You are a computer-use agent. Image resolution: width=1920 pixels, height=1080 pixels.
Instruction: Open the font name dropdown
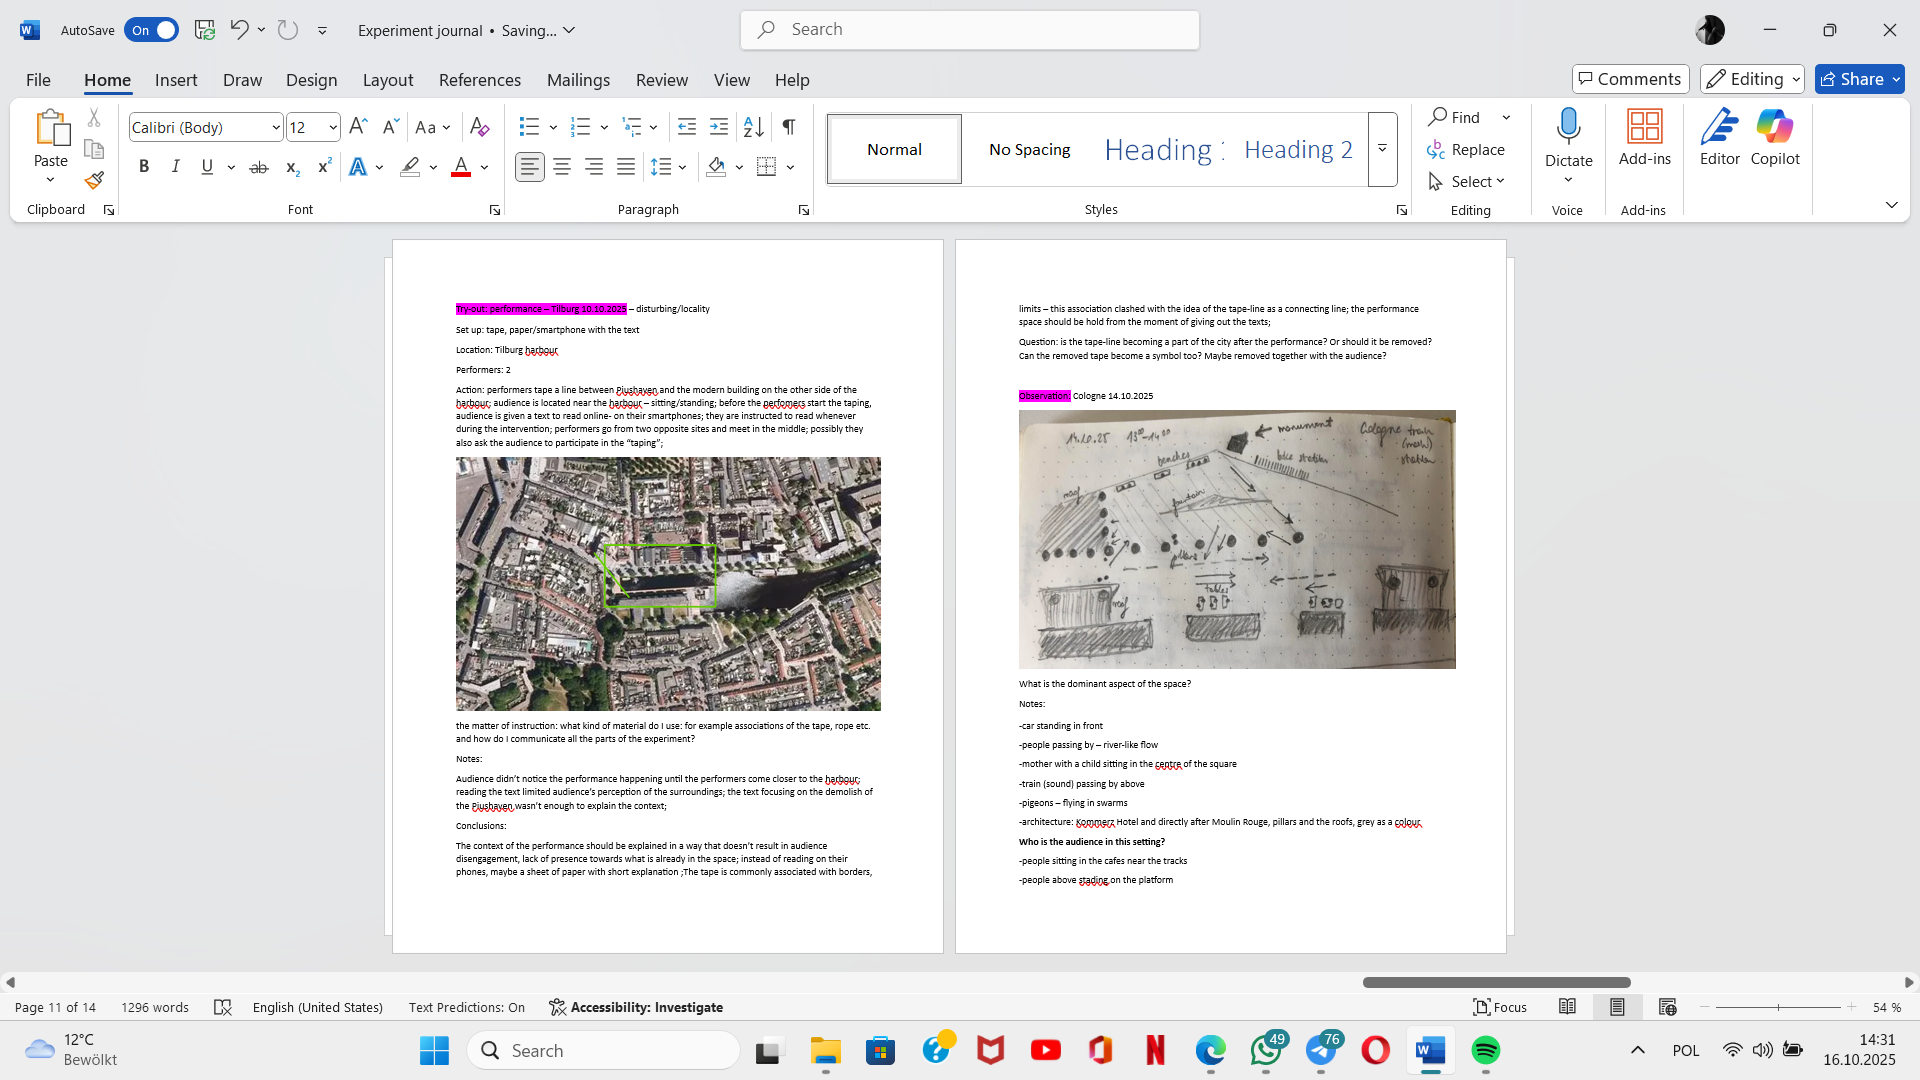click(276, 127)
